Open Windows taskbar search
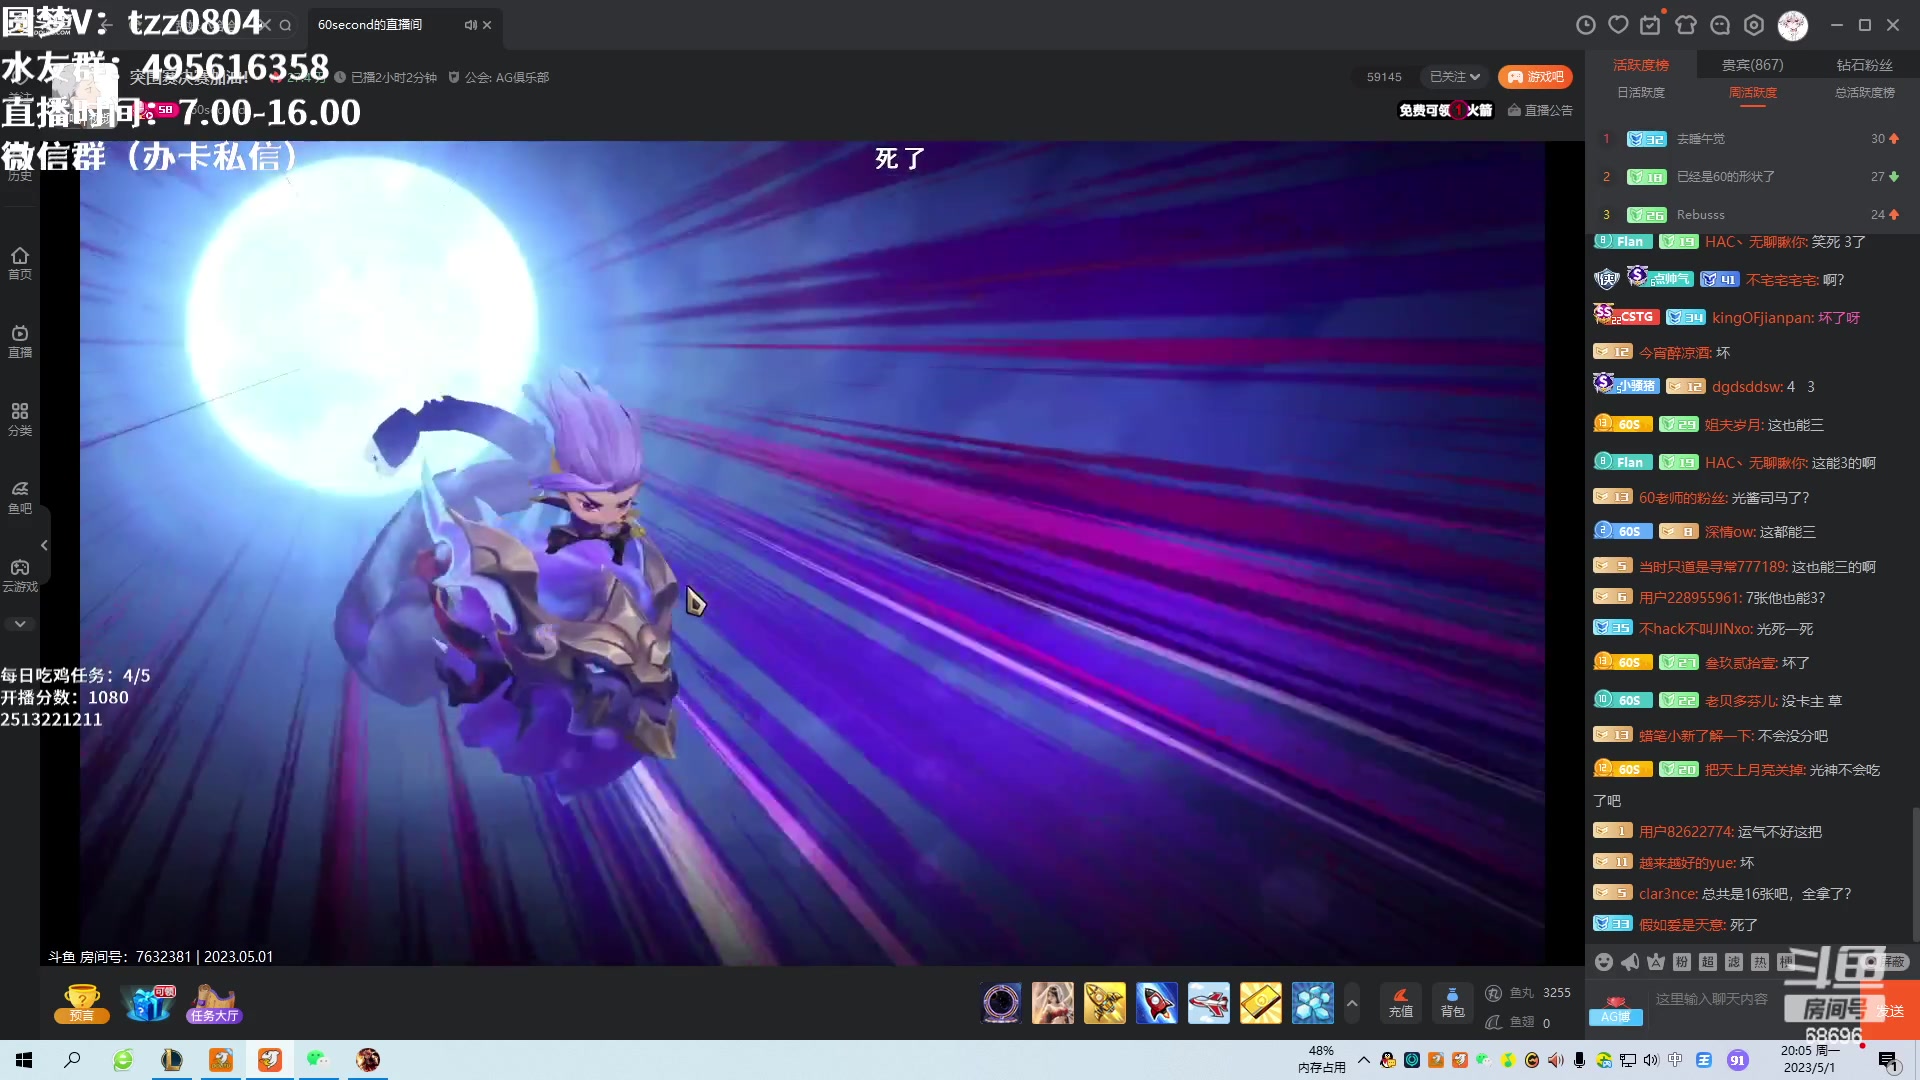 click(x=72, y=1060)
